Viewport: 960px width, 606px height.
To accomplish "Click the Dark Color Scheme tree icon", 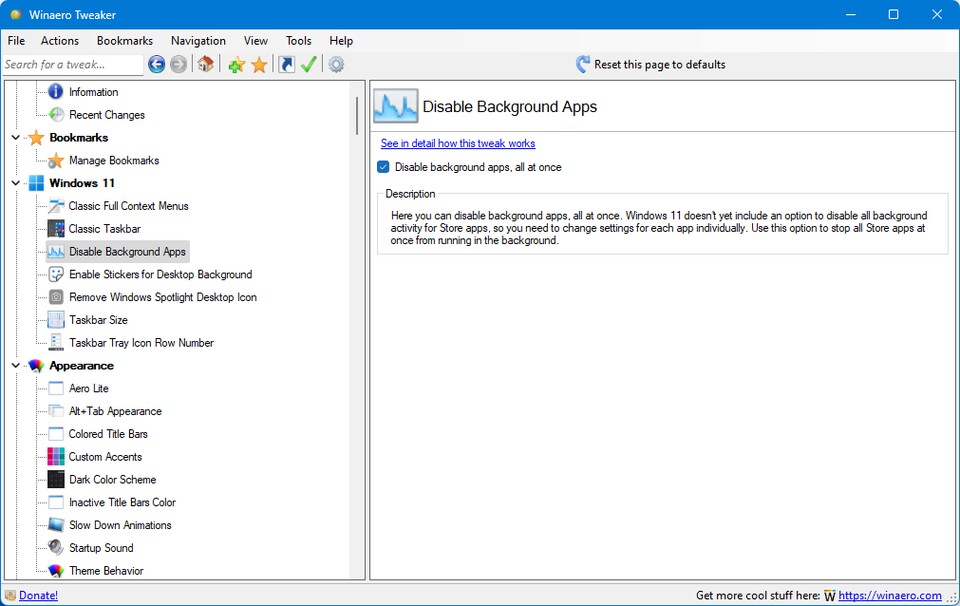I will point(56,480).
